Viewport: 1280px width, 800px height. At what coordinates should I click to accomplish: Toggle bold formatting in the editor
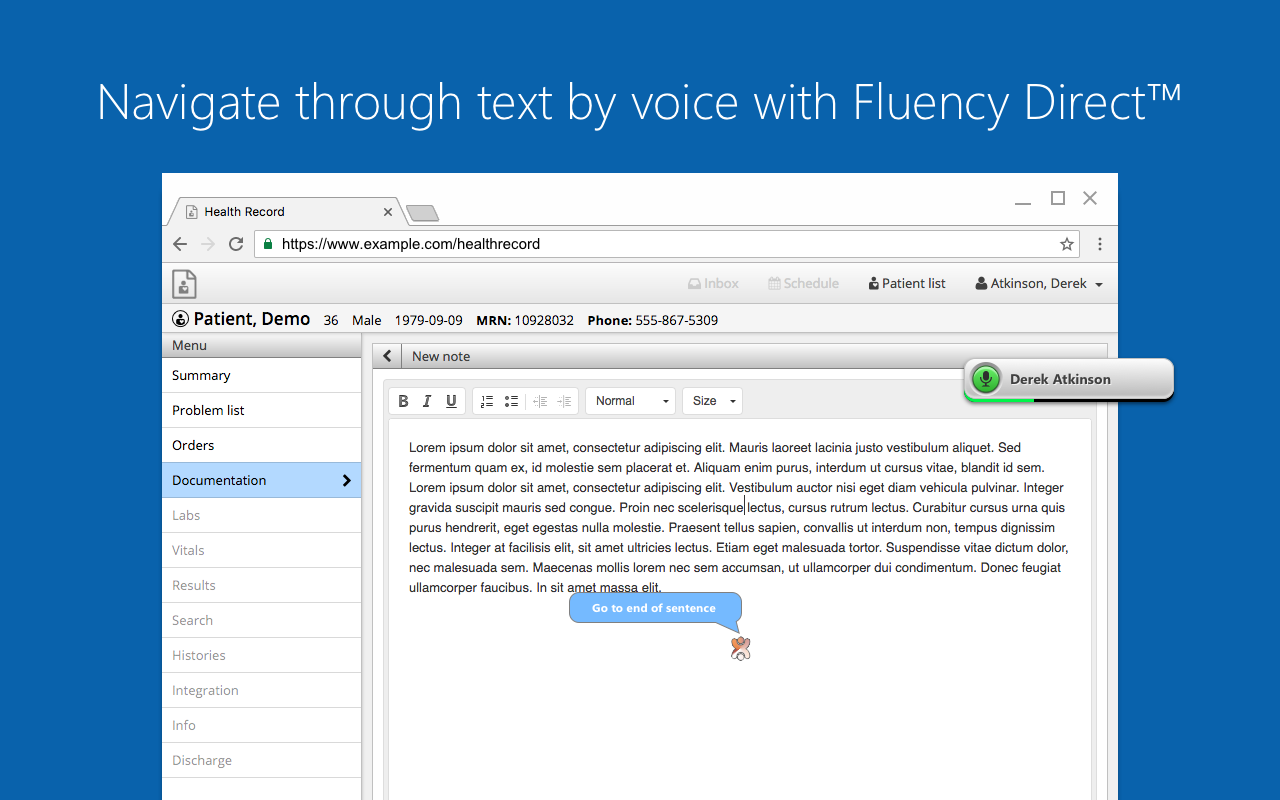coord(403,400)
